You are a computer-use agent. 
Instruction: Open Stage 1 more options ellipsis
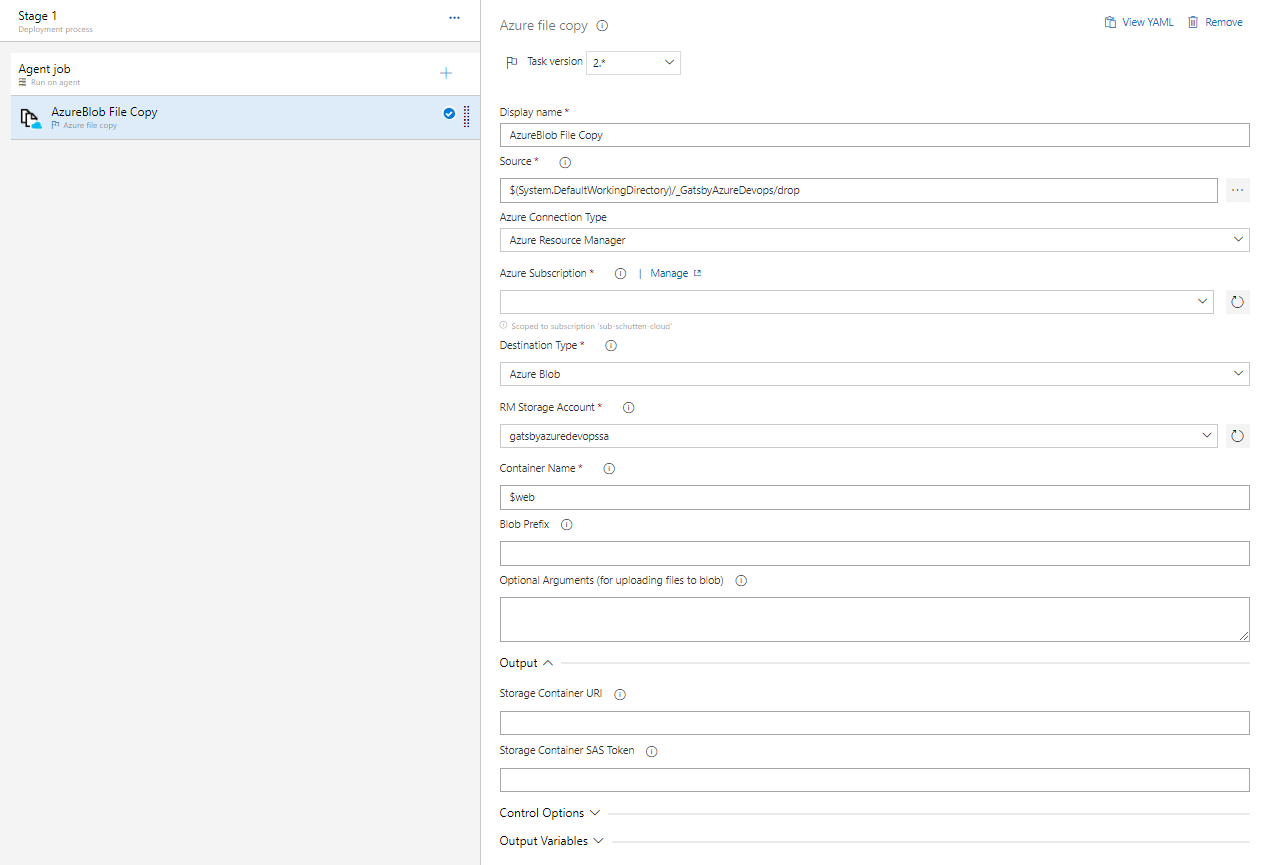[x=454, y=18]
